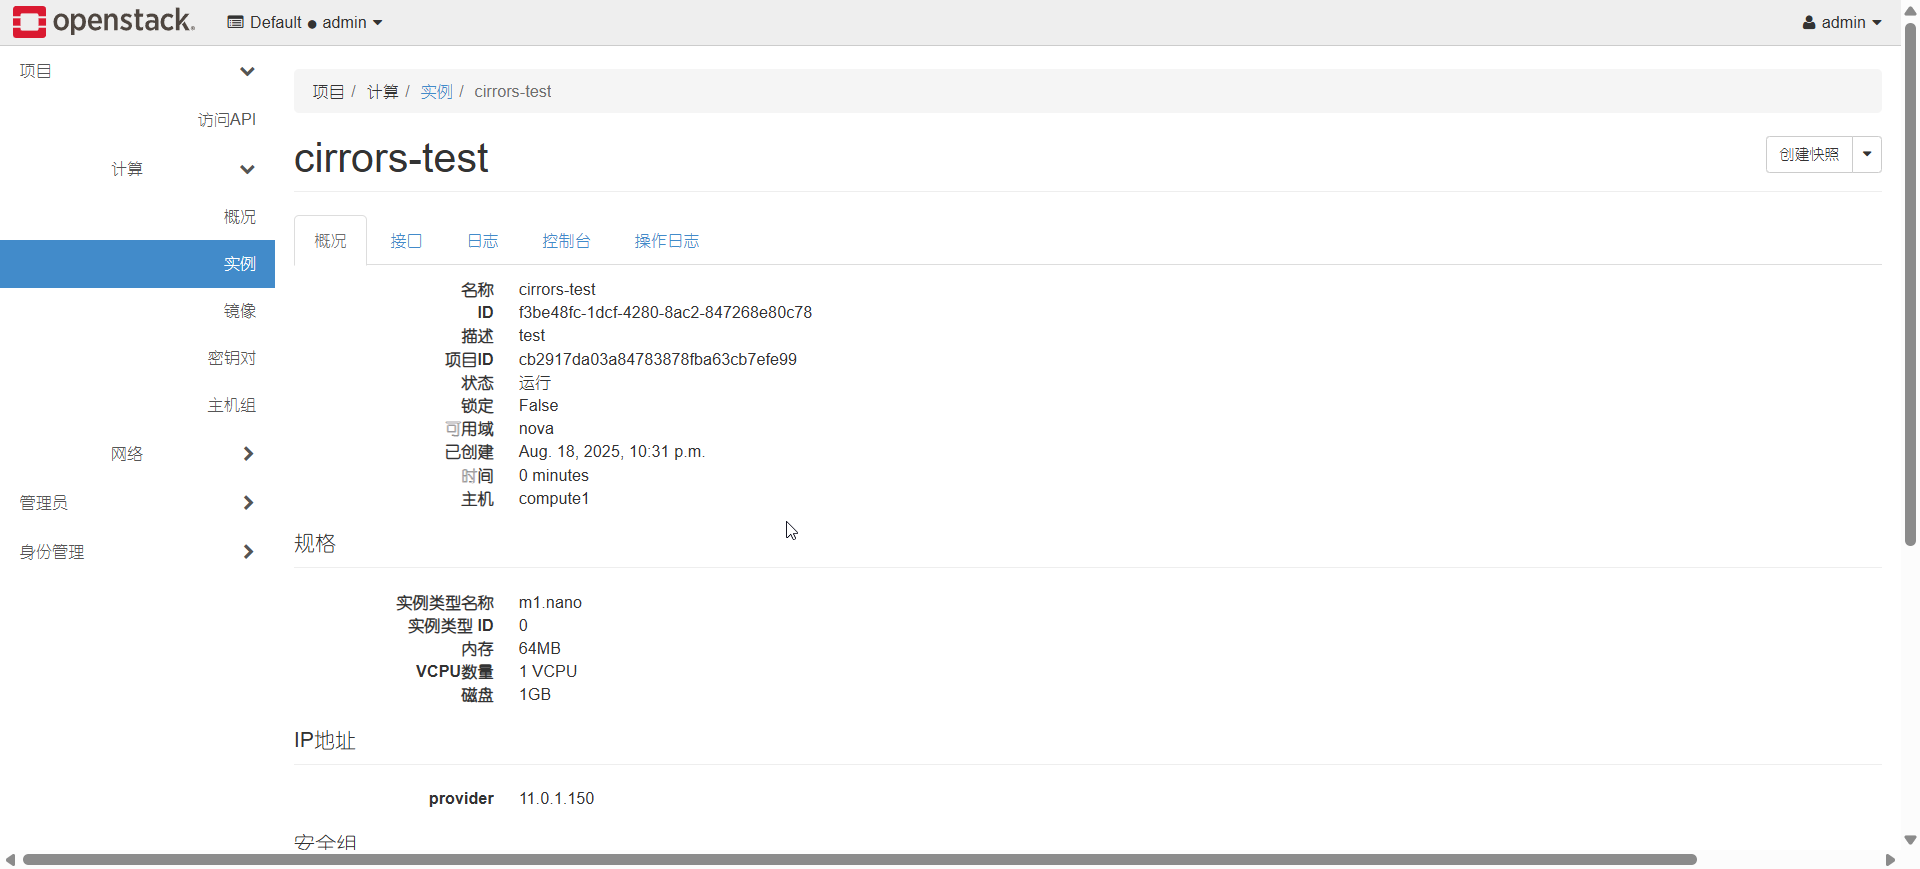This screenshot has height=869, width=1920.
Task: Switch to the 操作日志 tab
Action: [667, 241]
